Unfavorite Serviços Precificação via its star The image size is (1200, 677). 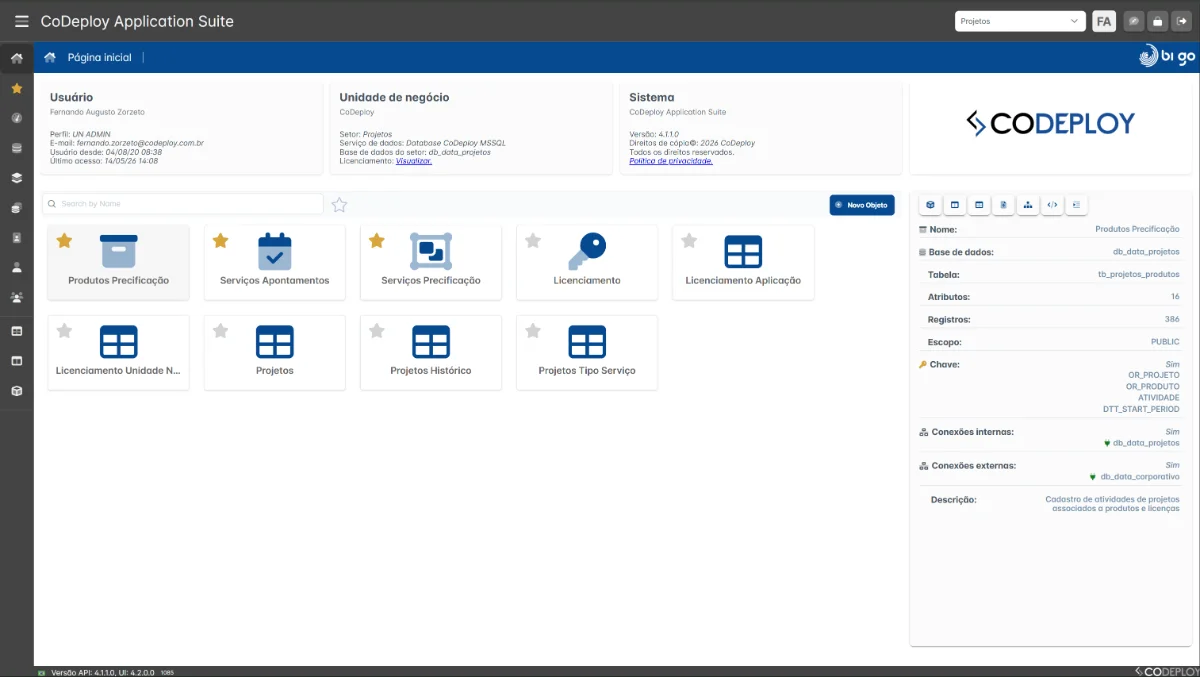(x=377, y=240)
